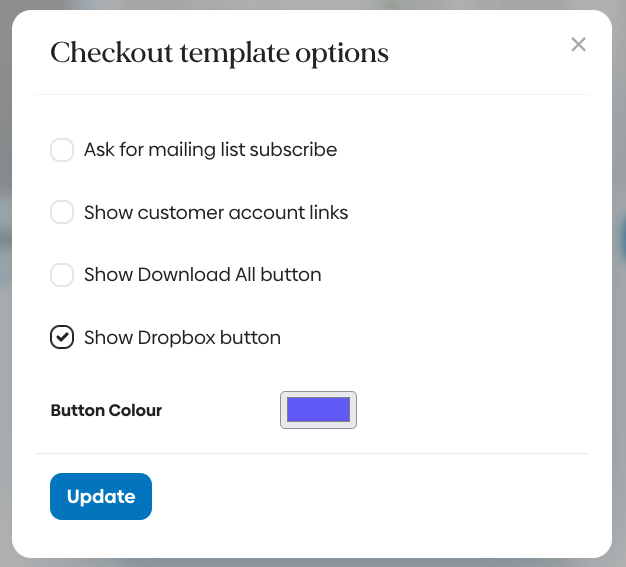626x567 pixels.
Task: Close the Checkout template options dialog
Action: (578, 44)
